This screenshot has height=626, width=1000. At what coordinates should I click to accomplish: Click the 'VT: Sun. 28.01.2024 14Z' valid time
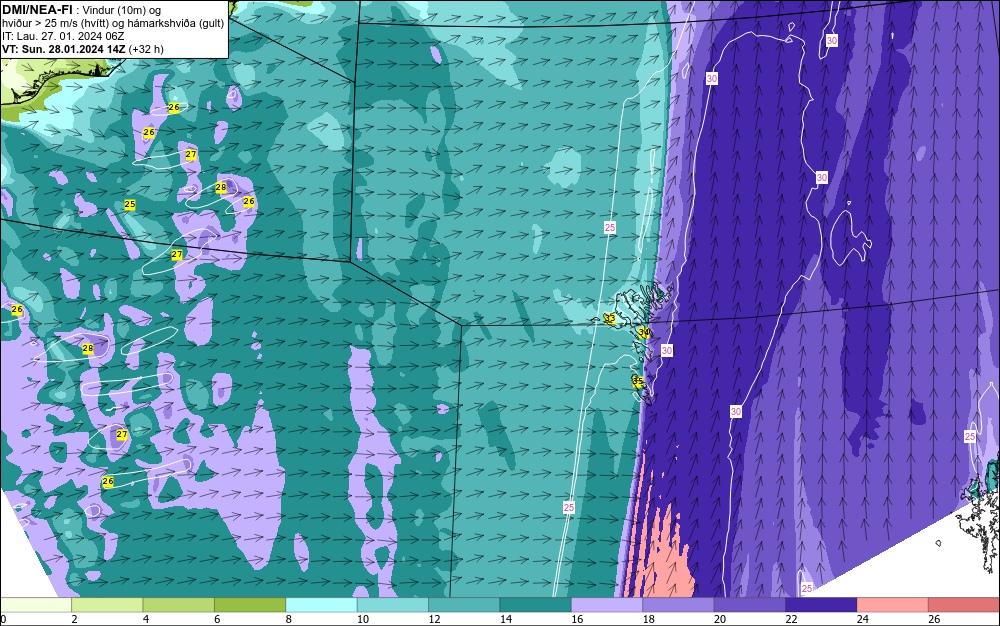tap(63, 49)
